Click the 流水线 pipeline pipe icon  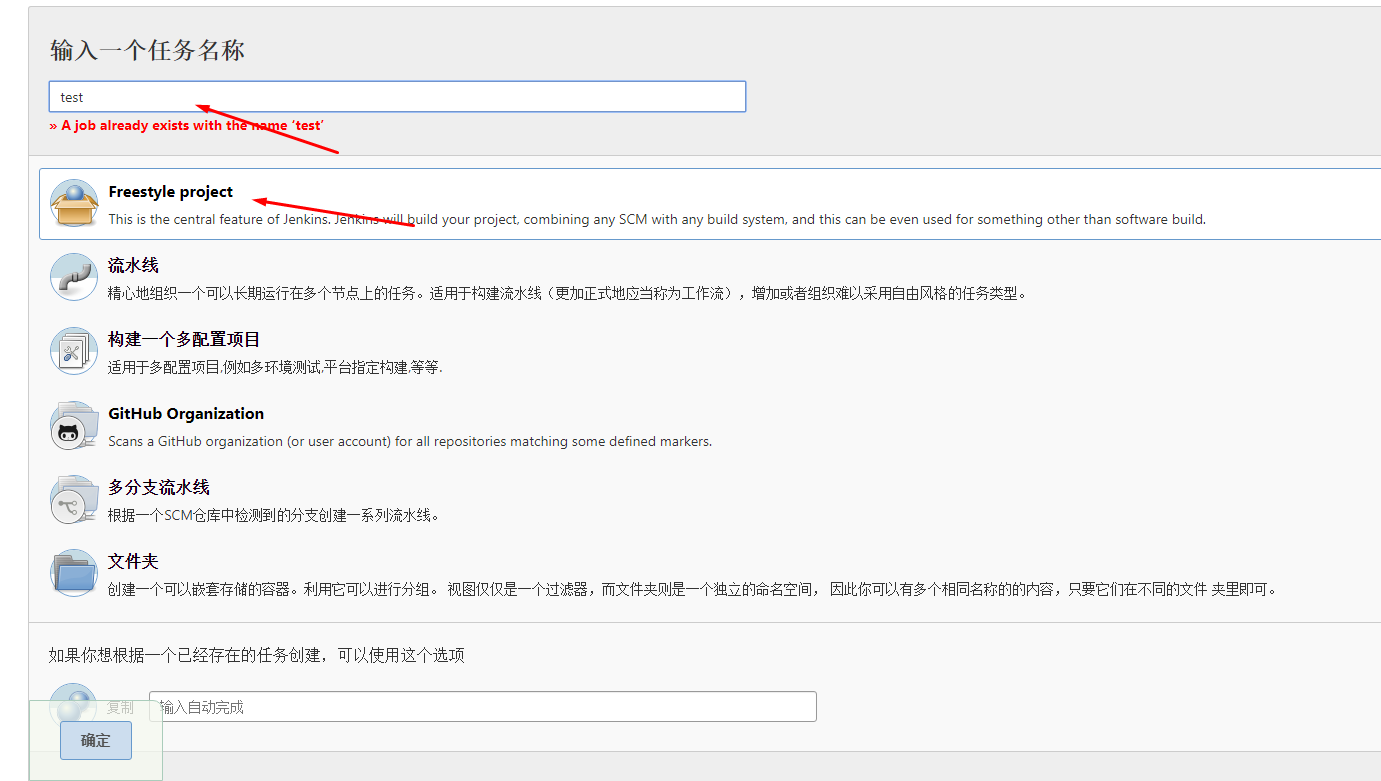point(74,277)
